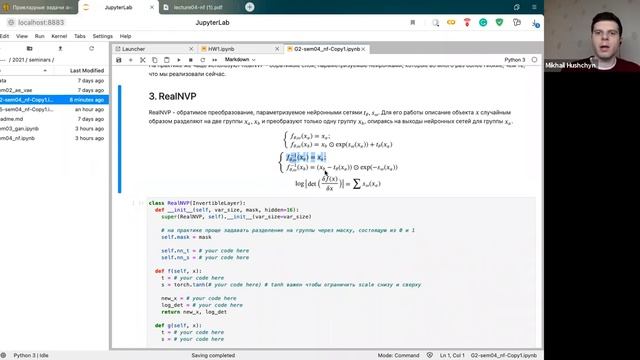Switch to lecture04-nf pdf browser tab
Image resolution: width=640 pixels, height=360 pixels.
(198, 7)
